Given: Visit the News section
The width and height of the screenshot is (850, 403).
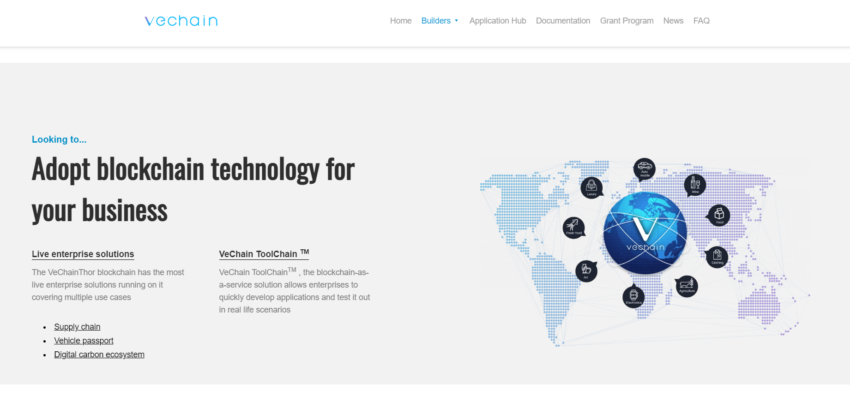Looking at the screenshot, I should click(x=673, y=21).
